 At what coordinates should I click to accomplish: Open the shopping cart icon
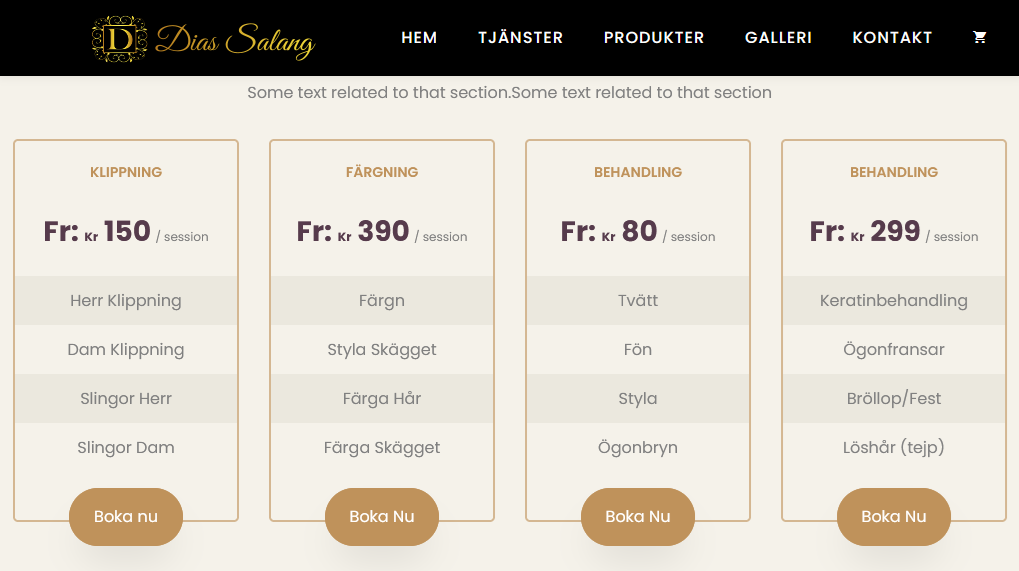coord(979,37)
